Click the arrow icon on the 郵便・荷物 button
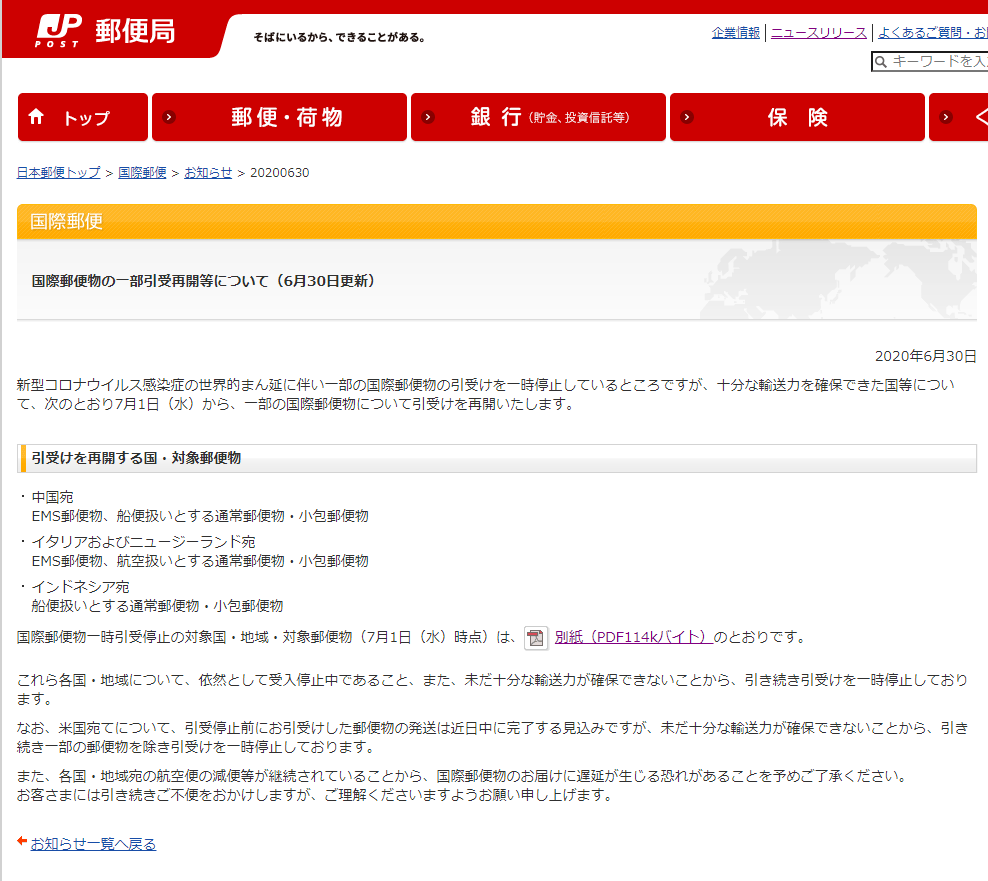 pyautogui.click(x=169, y=117)
